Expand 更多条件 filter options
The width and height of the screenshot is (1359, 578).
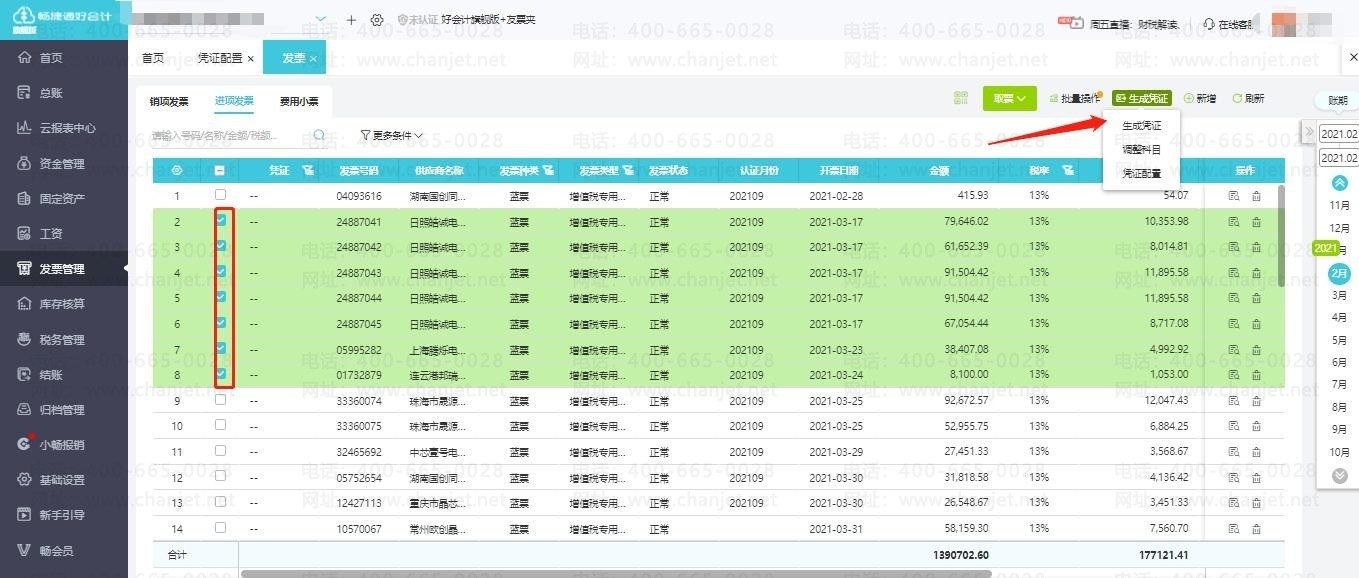[x=392, y=135]
